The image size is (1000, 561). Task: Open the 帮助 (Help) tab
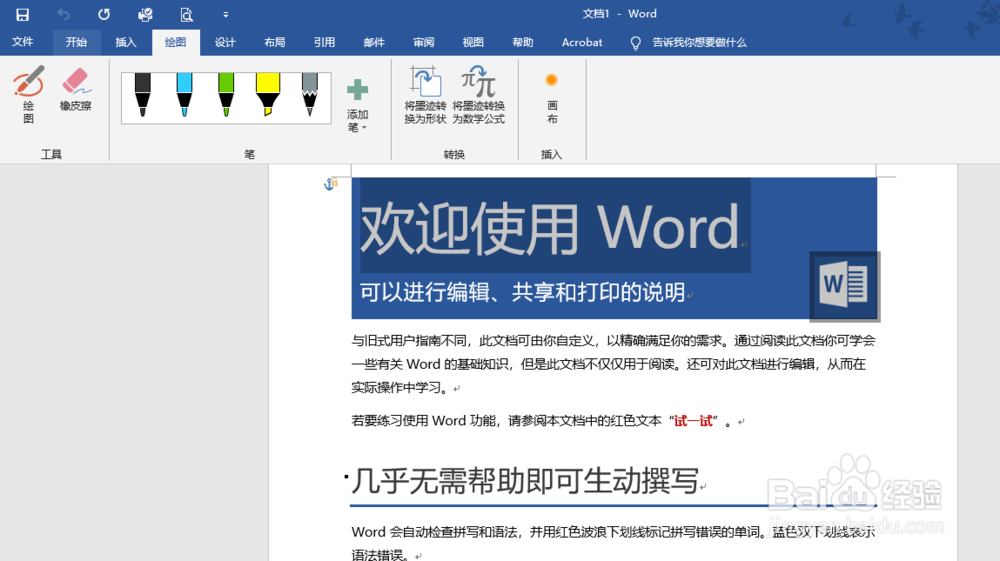pos(523,42)
